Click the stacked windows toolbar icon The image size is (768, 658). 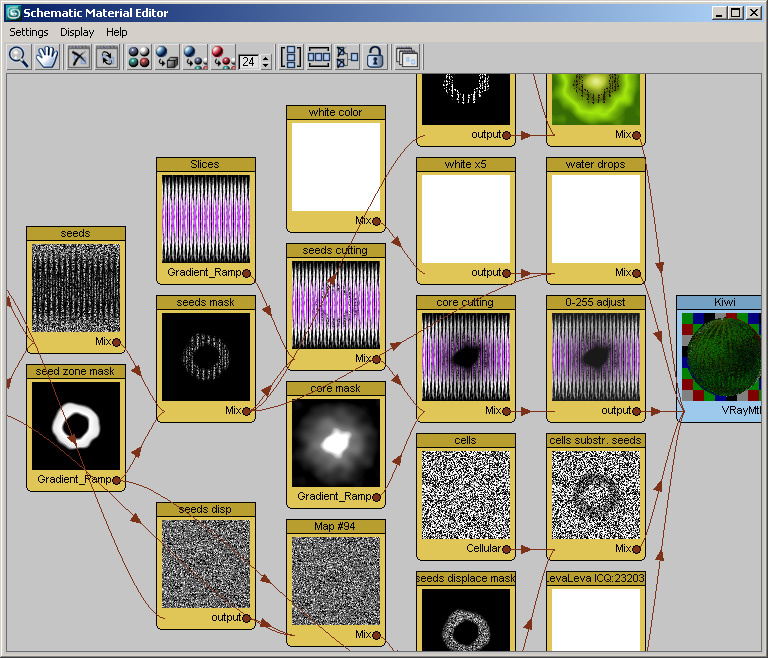click(x=407, y=57)
